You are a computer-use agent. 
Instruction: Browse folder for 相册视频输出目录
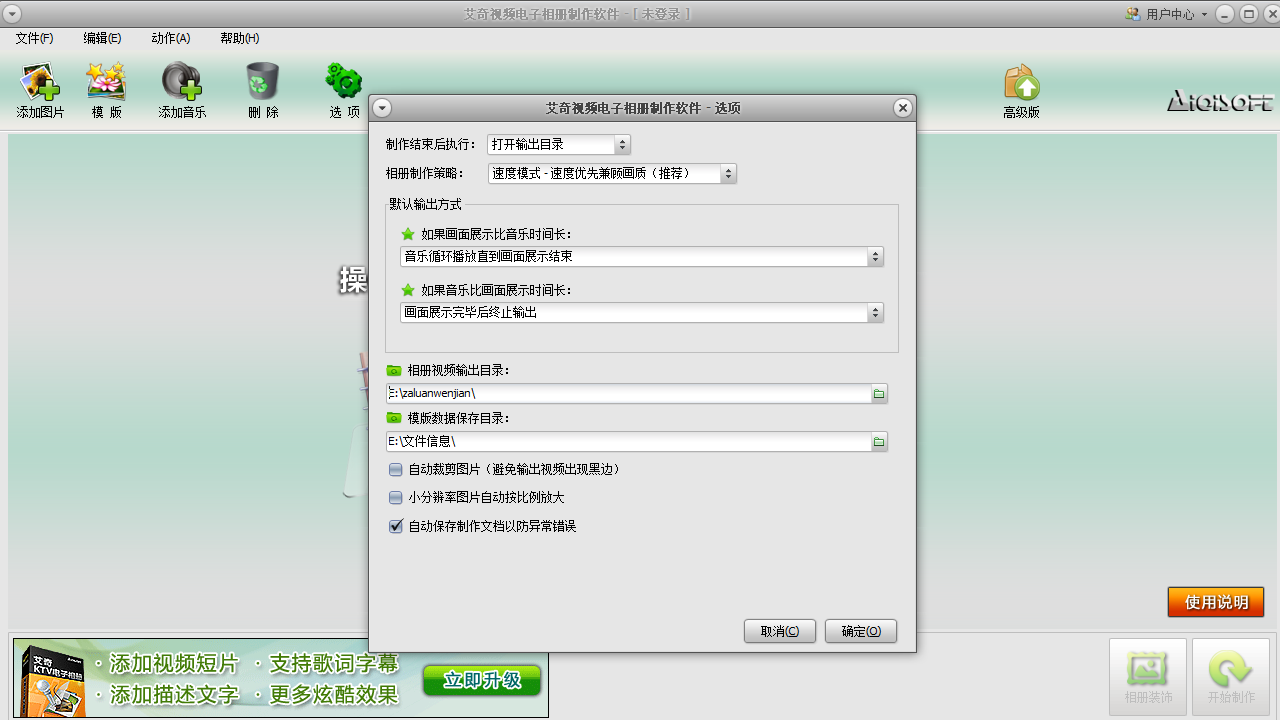pos(878,393)
